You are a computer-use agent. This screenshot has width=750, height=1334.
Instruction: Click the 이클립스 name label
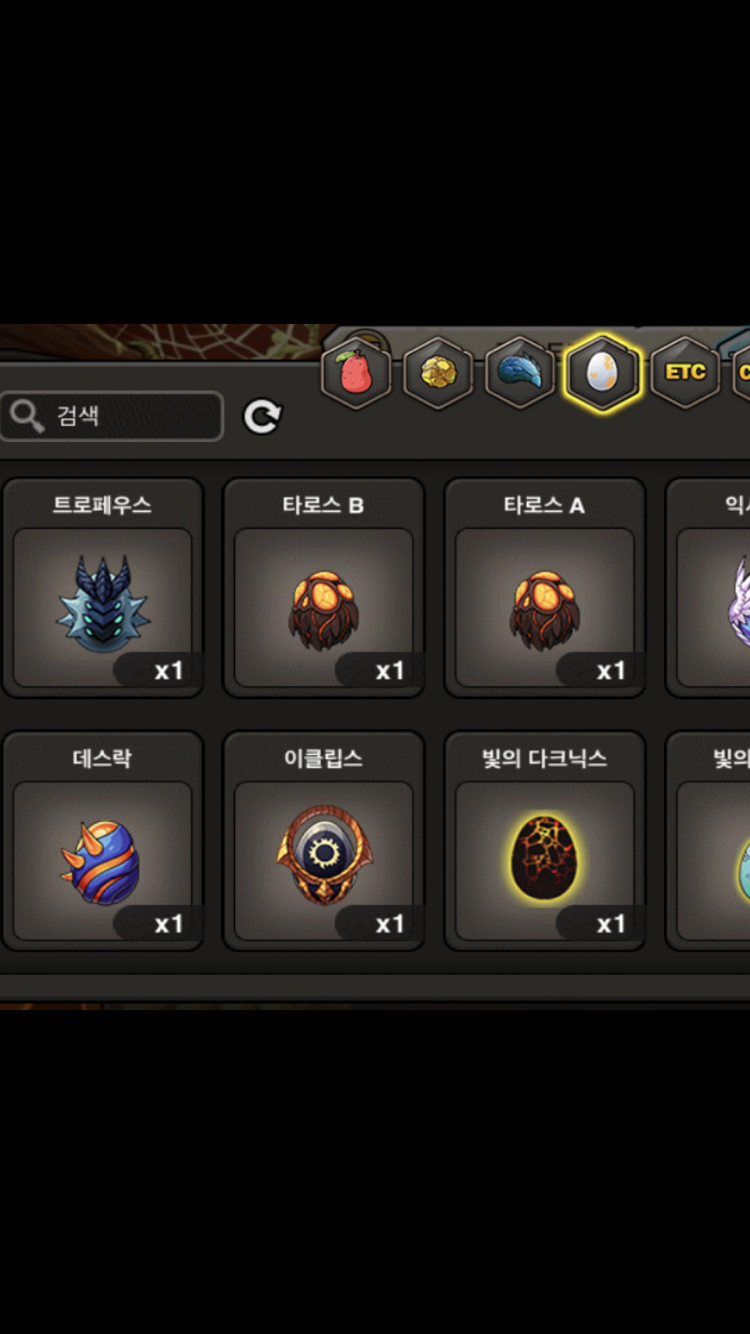point(323,758)
